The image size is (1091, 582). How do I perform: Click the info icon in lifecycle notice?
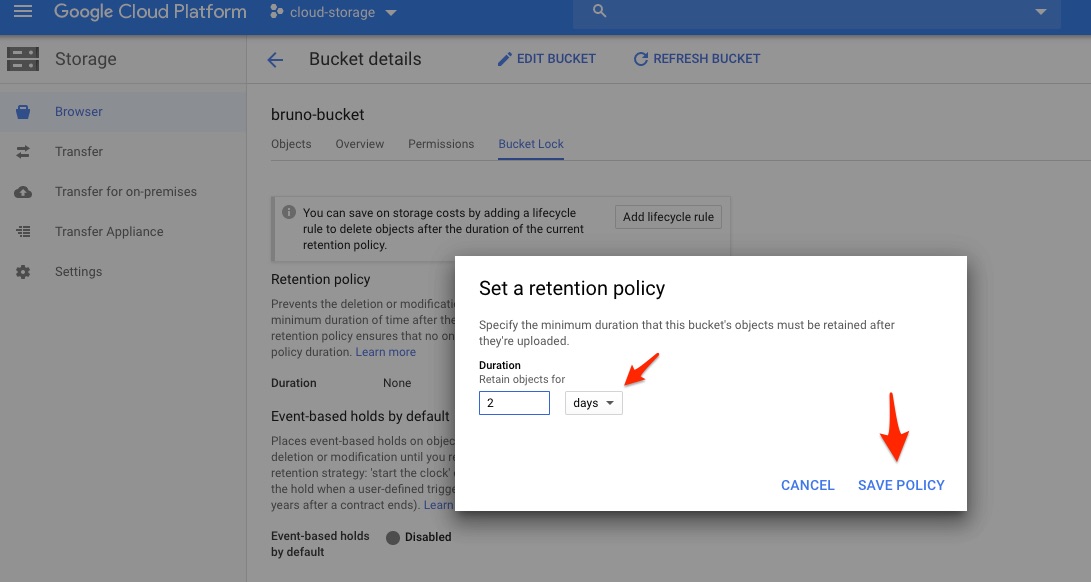coord(289,213)
